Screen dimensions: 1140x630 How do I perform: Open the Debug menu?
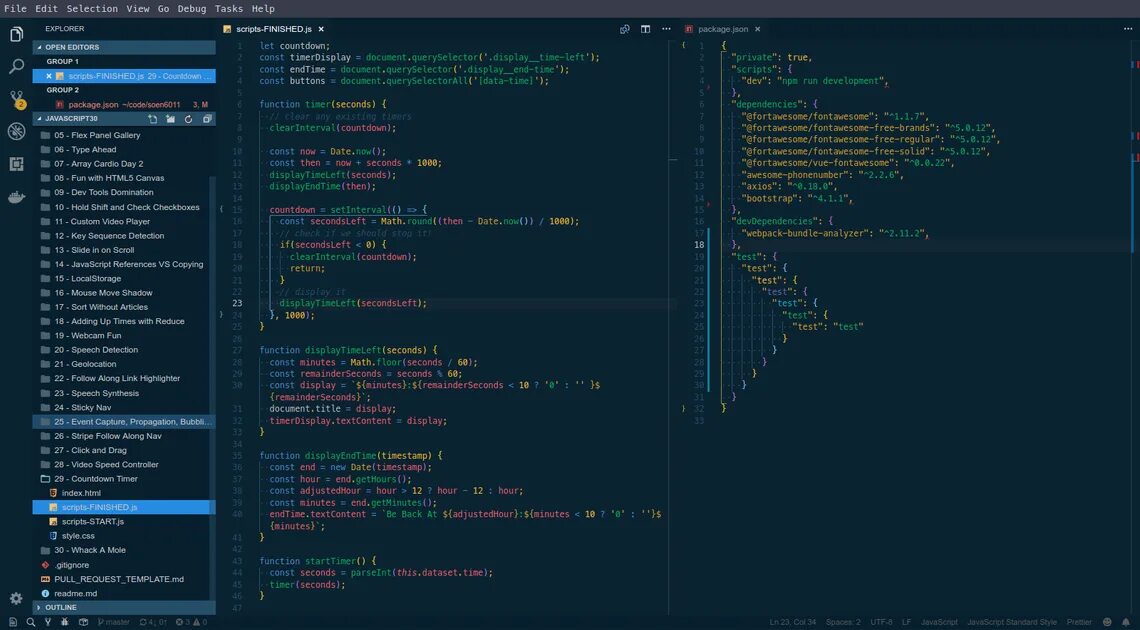coord(192,9)
